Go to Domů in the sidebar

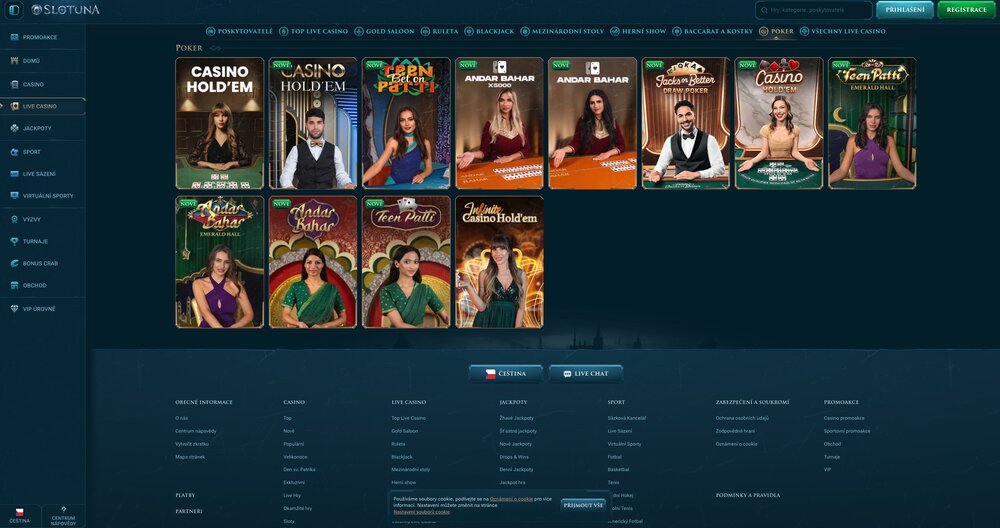point(43,61)
